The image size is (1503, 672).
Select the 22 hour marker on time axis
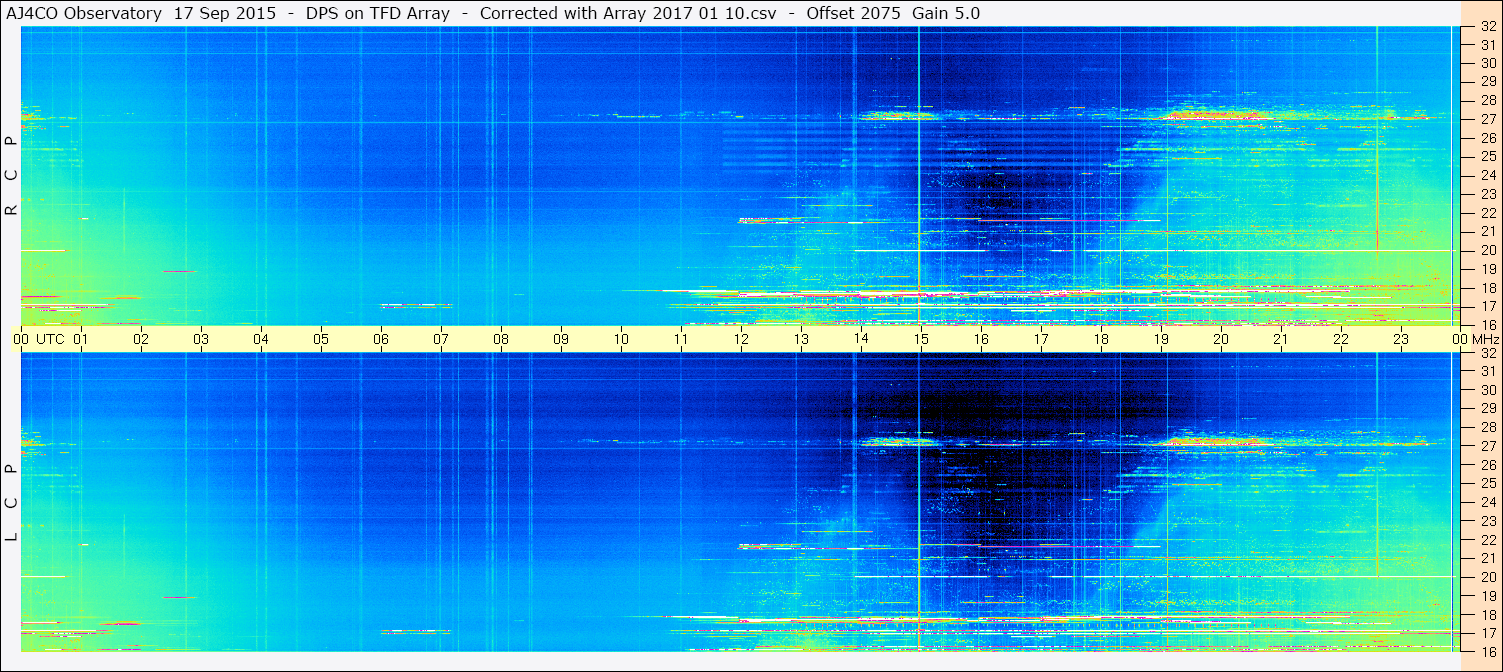coord(1341,339)
